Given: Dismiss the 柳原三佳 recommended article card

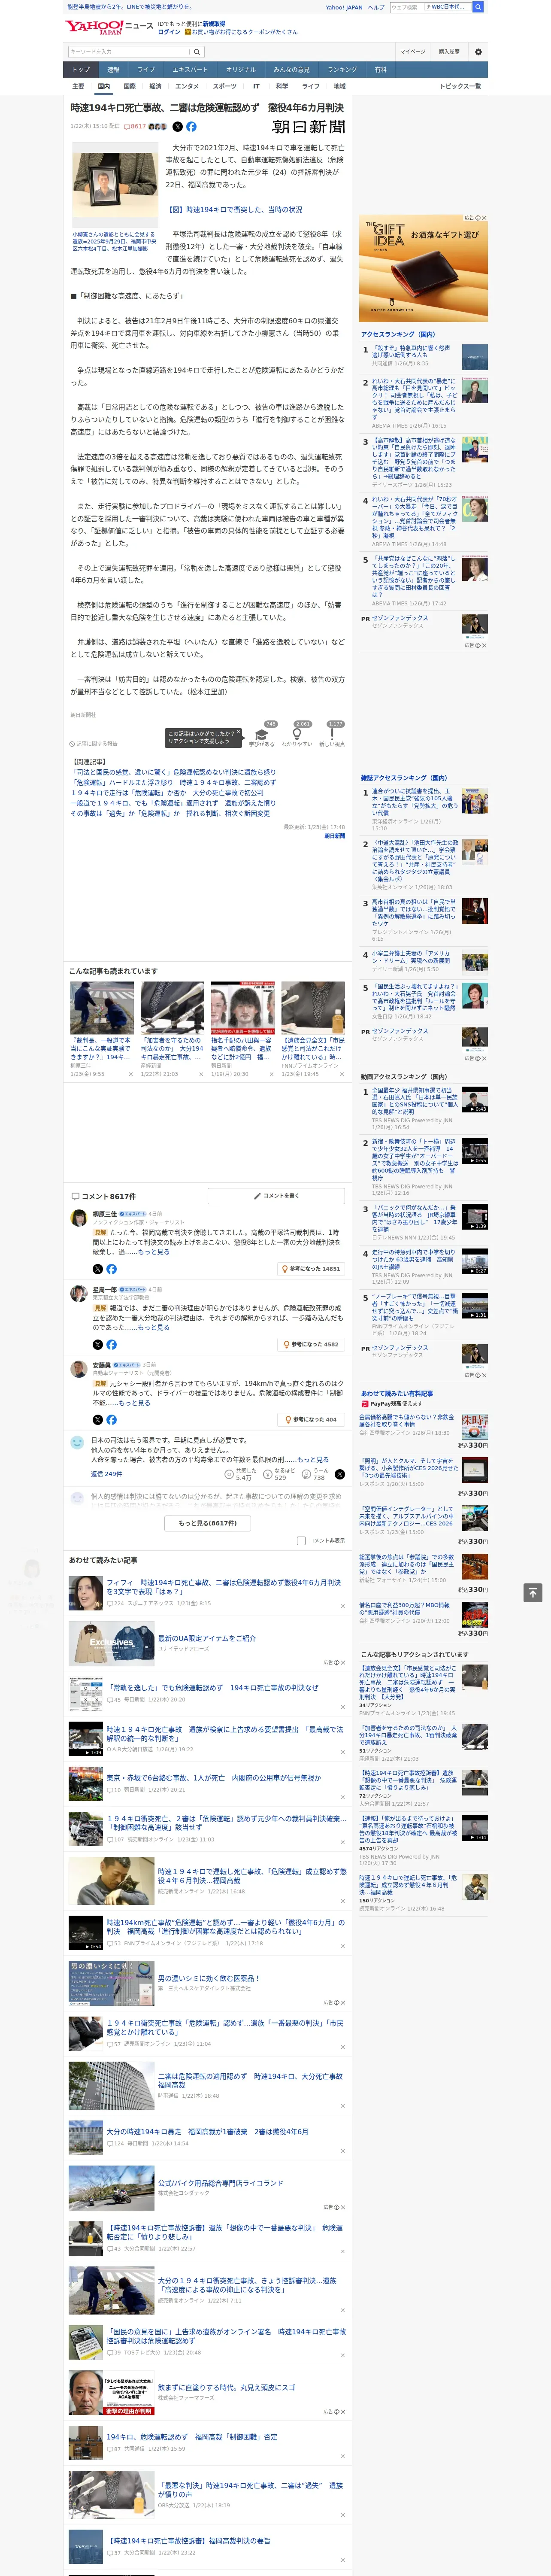Looking at the screenshot, I should [131, 1074].
